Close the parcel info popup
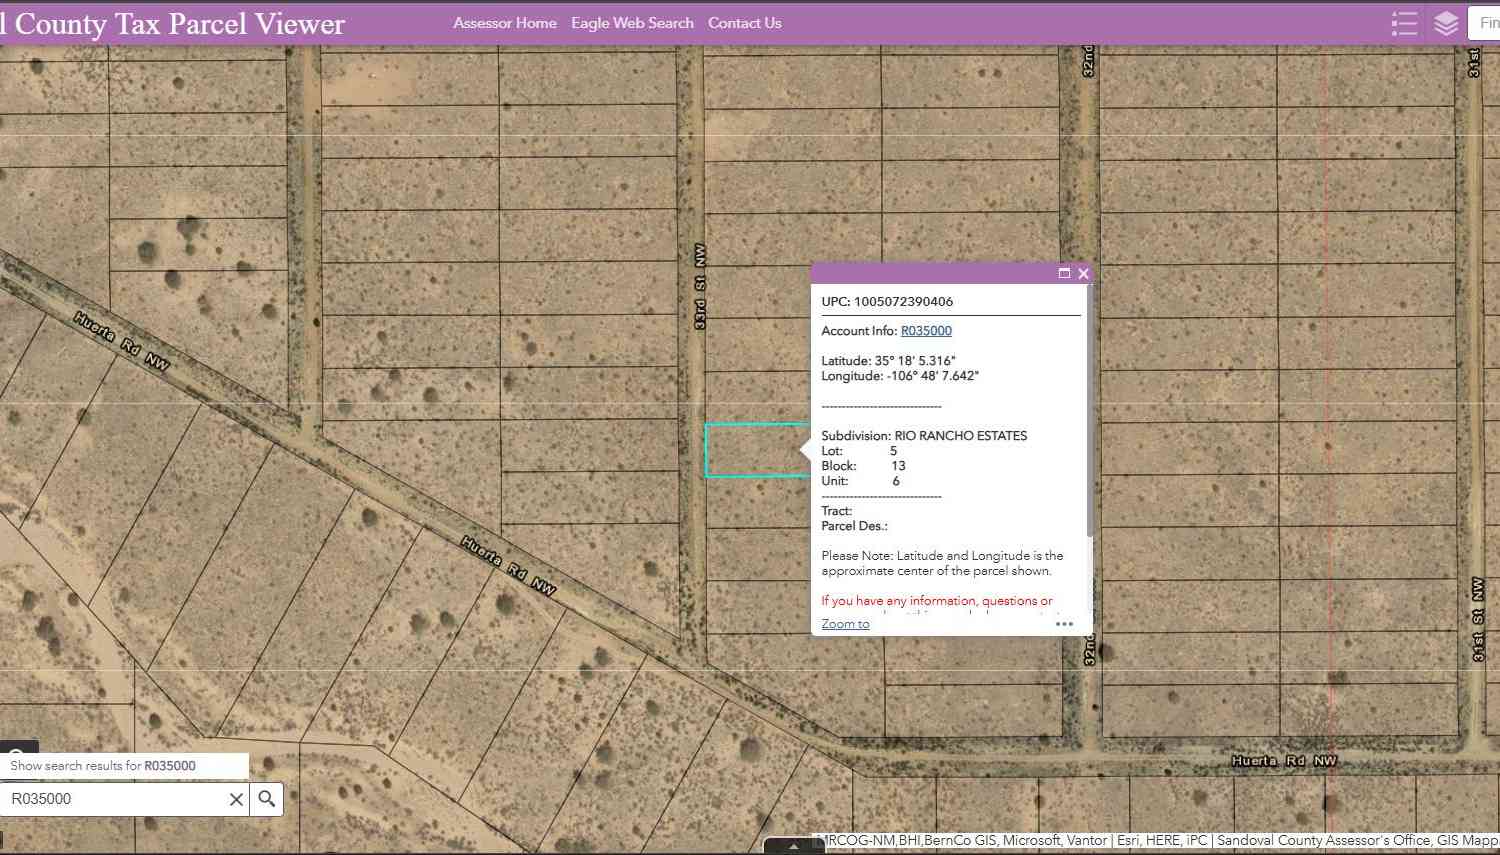 click(1083, 273)
